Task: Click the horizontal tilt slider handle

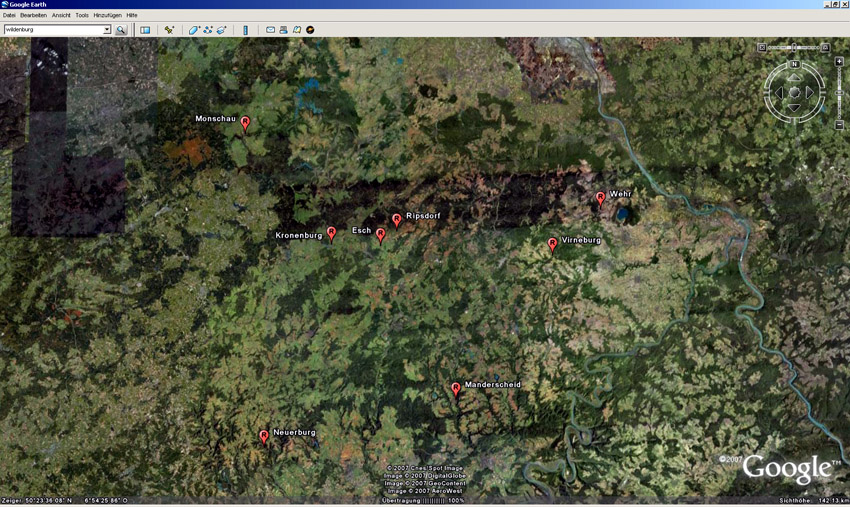Action: [x=794, y=48]
